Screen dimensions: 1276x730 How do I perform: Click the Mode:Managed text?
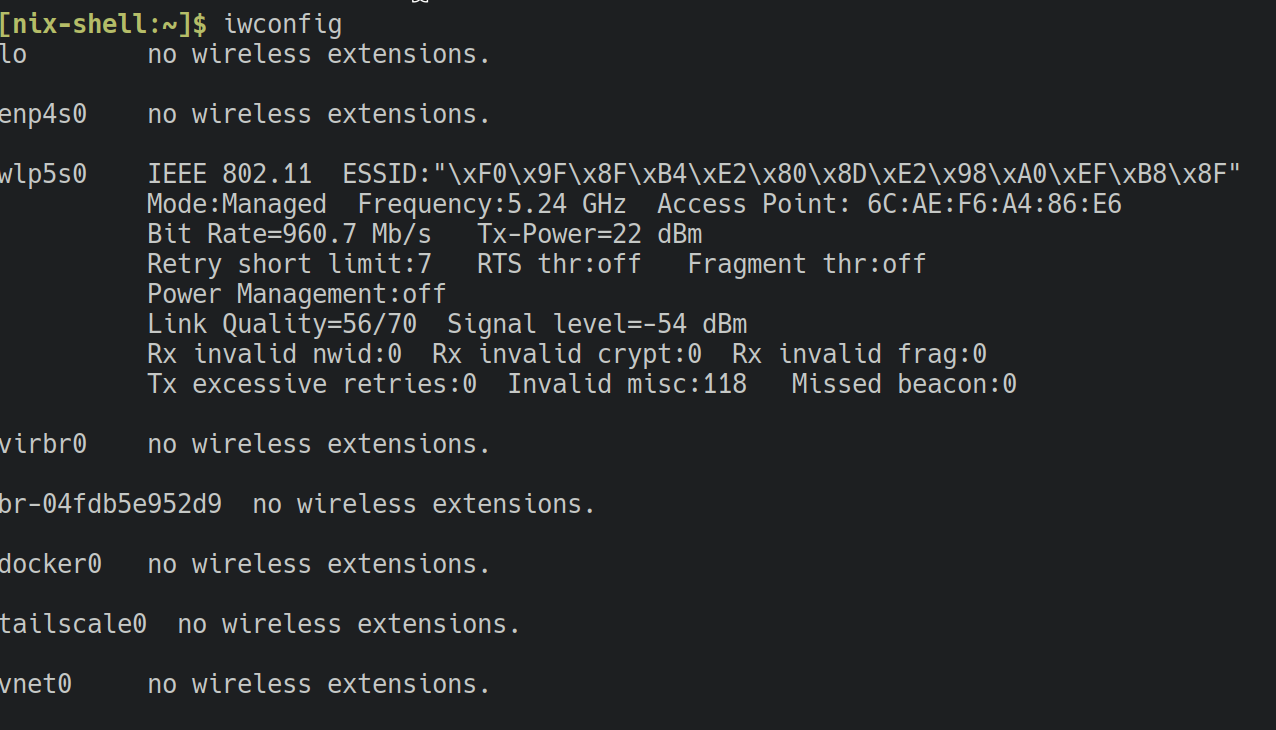[236, 205]
